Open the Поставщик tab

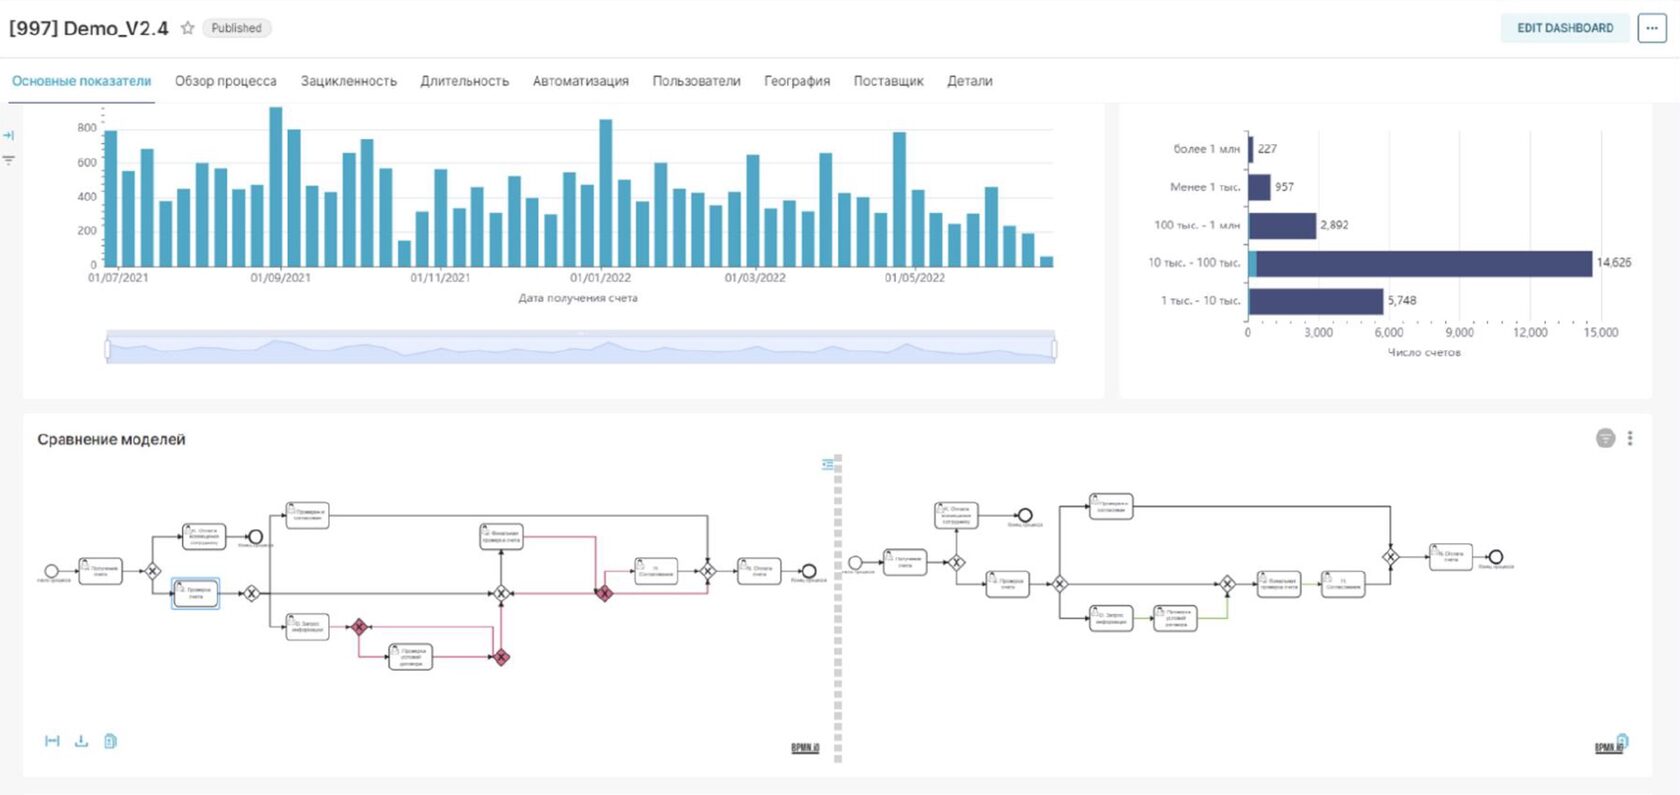pos(889,81)
